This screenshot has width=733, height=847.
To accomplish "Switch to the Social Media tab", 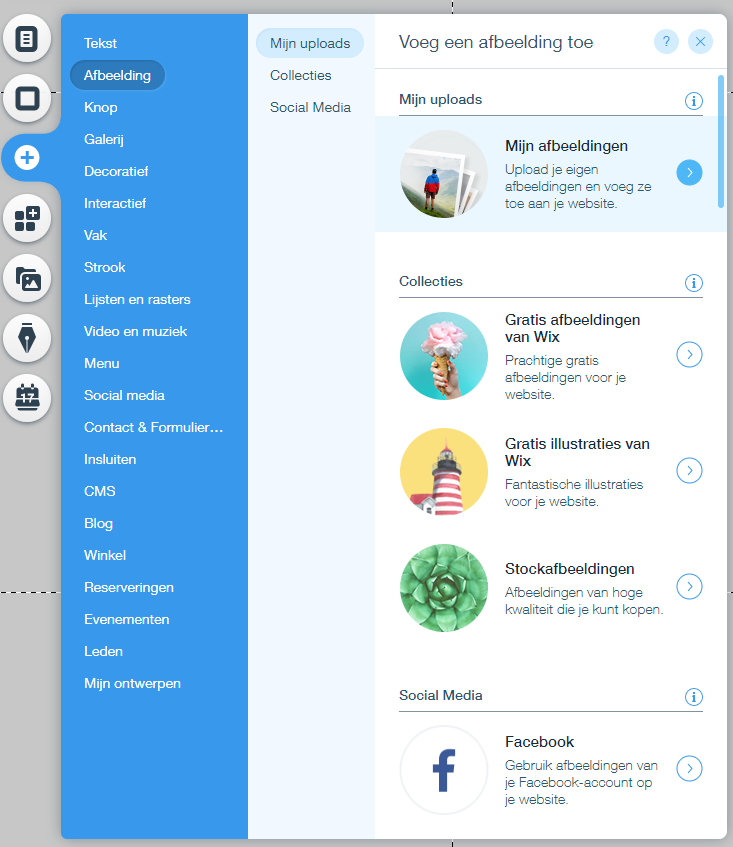I will (x=310, y=107).
